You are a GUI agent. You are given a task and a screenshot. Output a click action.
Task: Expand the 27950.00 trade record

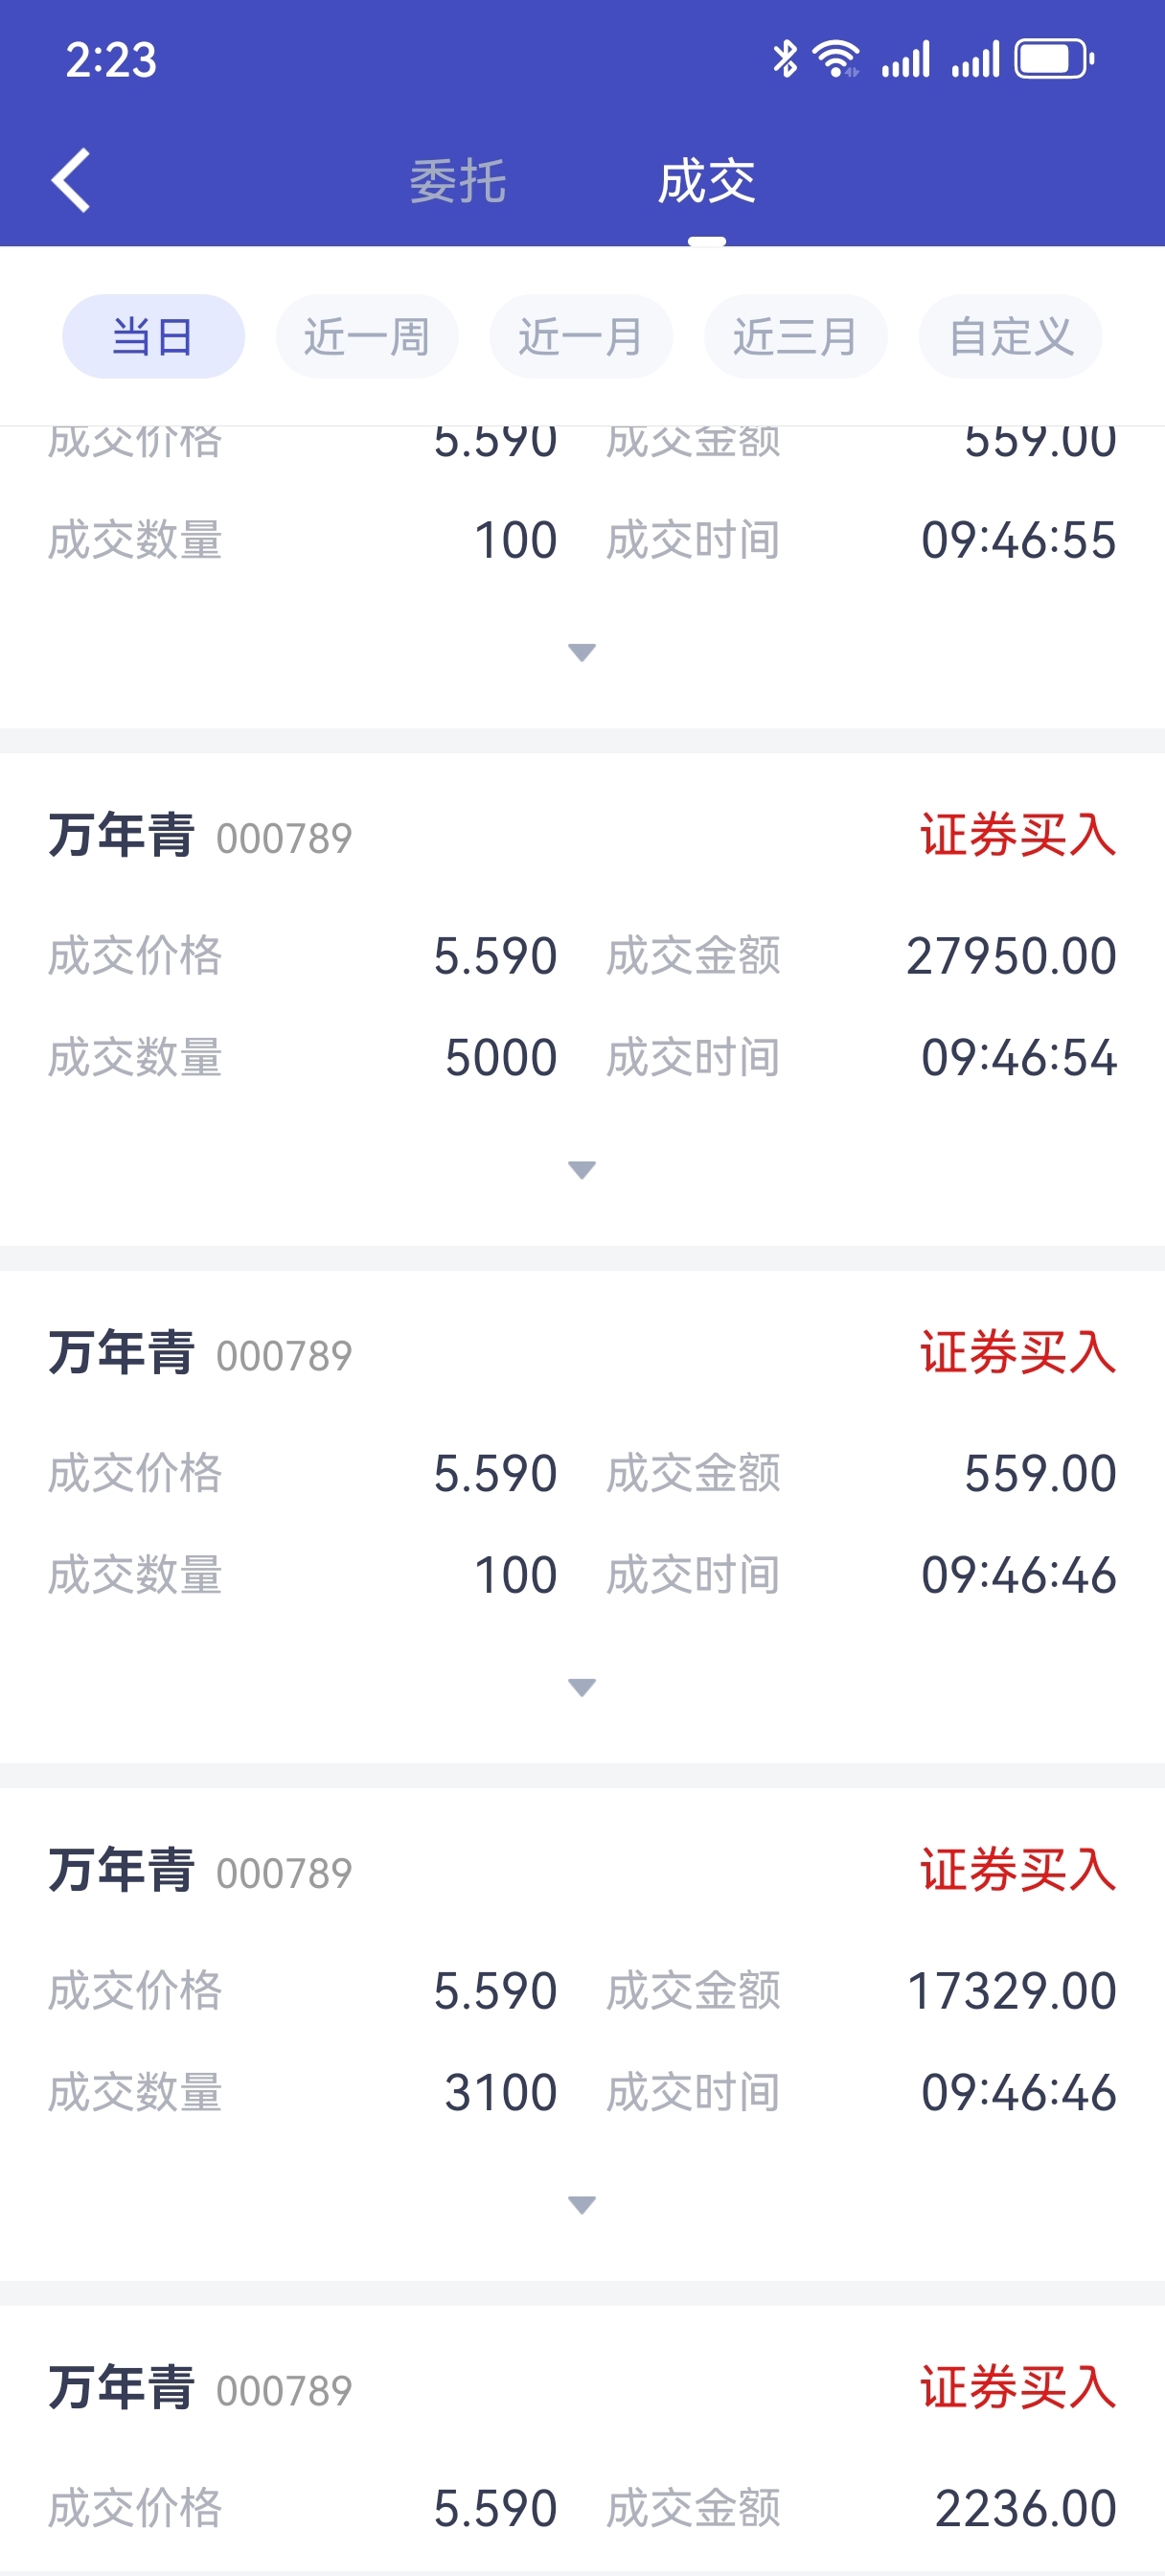click(582, 1169)
